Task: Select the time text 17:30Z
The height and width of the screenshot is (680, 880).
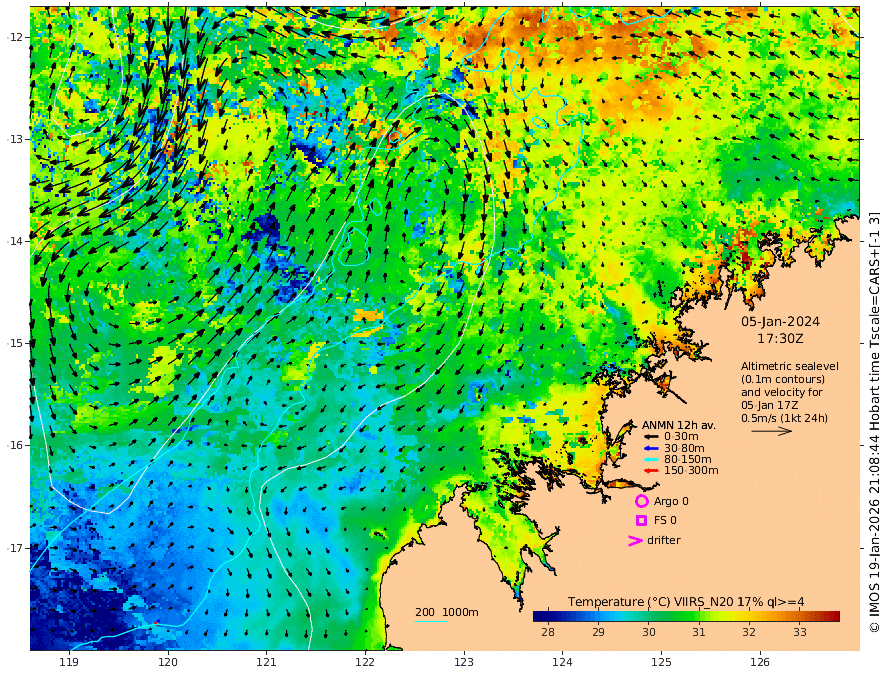Action: click(780, 339)
